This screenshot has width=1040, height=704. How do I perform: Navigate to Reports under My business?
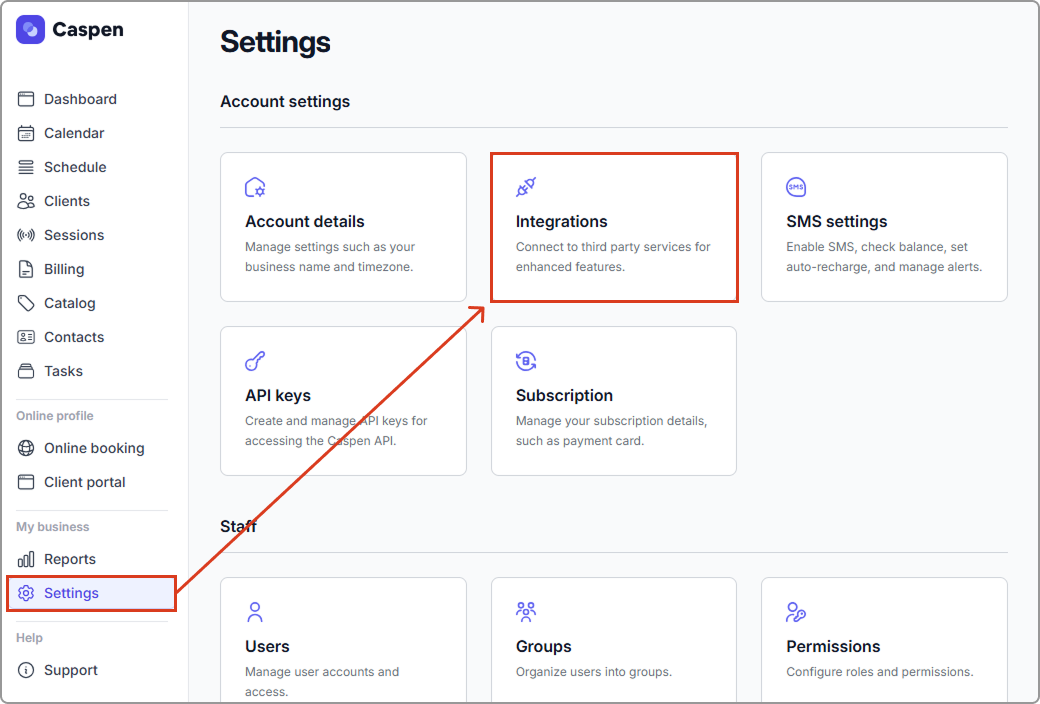[70, 559]
